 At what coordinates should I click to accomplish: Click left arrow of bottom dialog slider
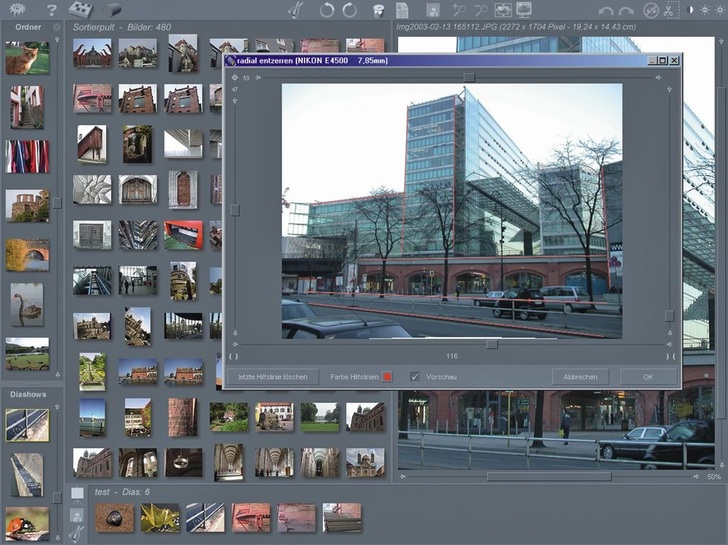(234, 344)
